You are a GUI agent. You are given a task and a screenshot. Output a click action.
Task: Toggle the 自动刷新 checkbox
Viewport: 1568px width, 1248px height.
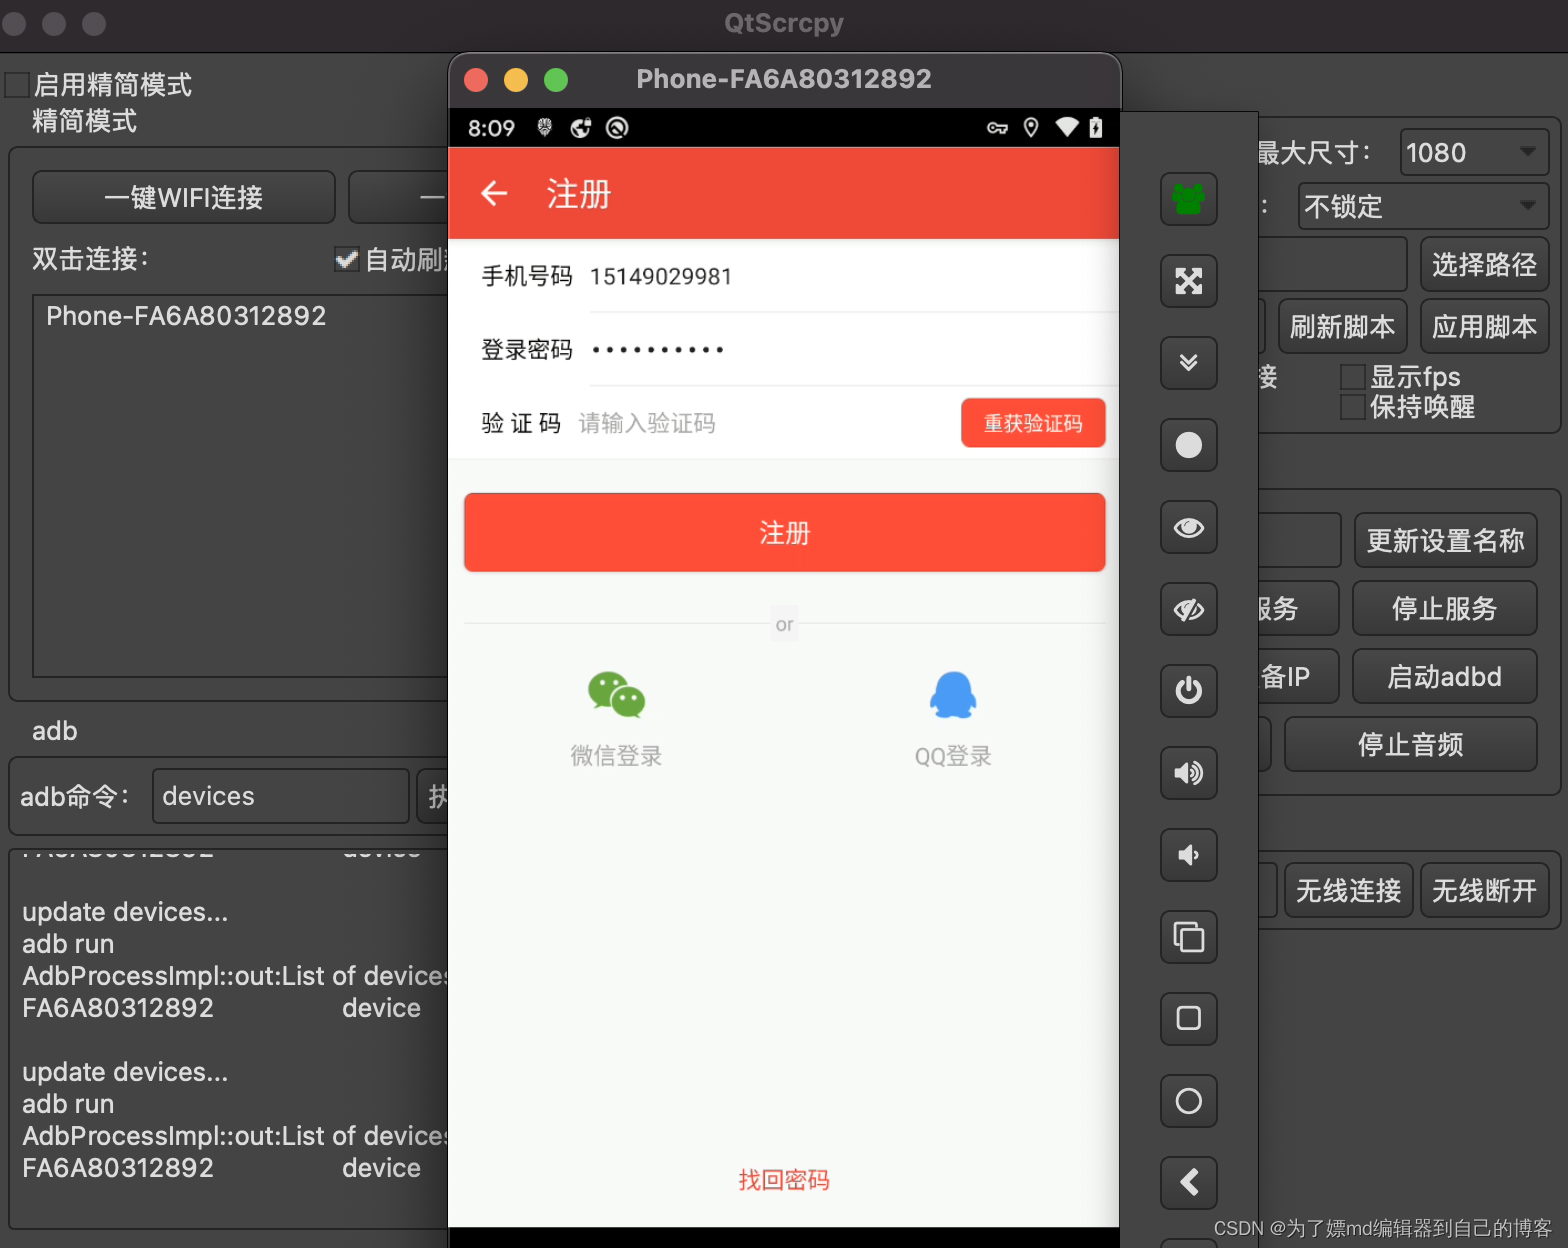pos(346,260)
